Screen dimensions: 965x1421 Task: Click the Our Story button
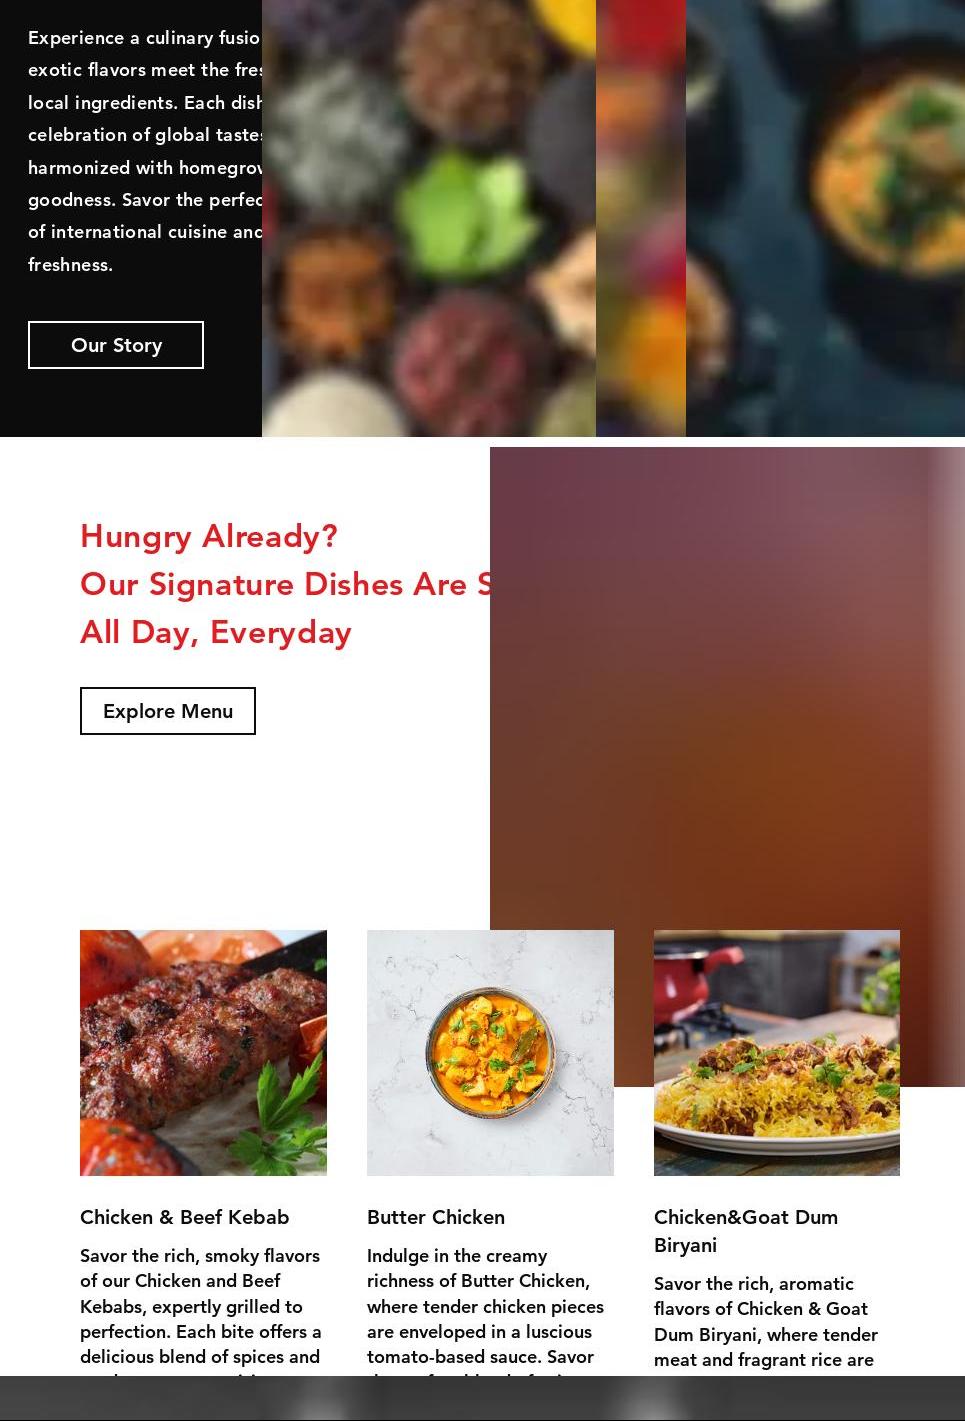[116, 345]
